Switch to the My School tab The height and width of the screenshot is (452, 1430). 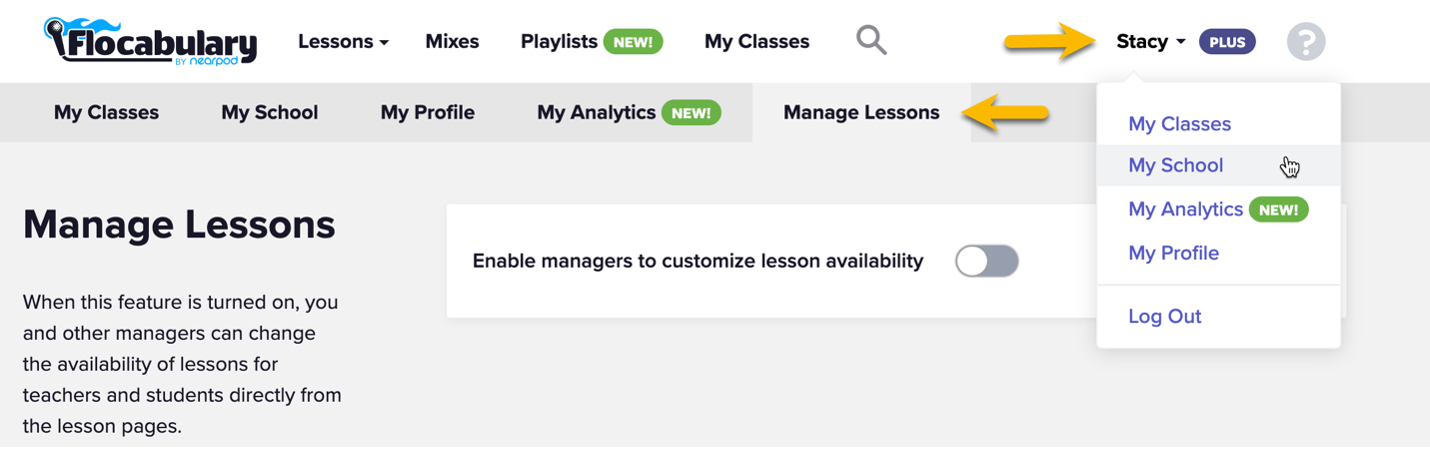click(270, 113)
